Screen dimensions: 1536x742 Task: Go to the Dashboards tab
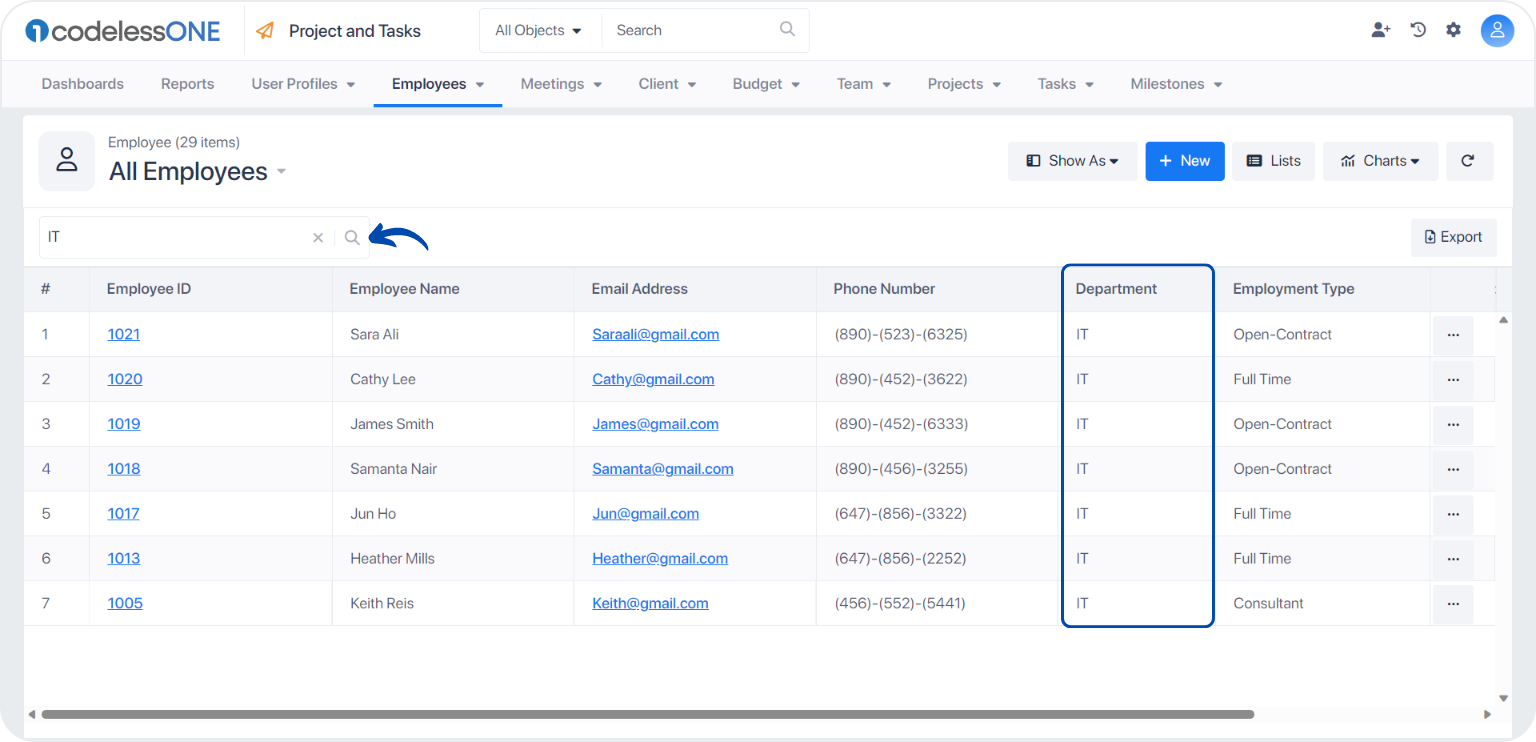83,84
